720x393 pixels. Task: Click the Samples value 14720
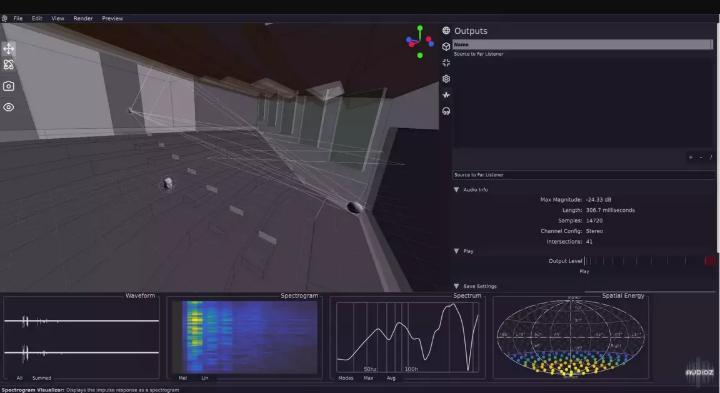pos(594,221)
